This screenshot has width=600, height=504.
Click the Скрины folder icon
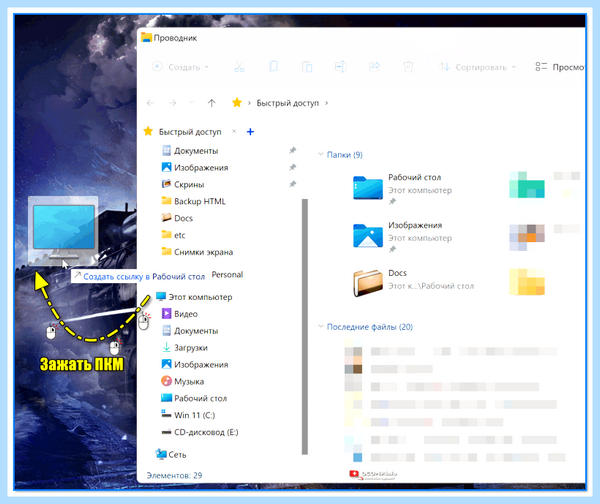(166, 184)
